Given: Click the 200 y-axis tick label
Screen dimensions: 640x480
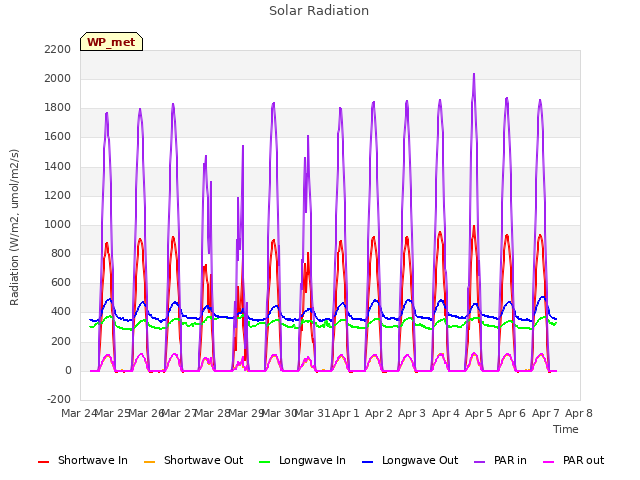Looking at the screenshot, I should pyautogui.click(x=60, y=341).
